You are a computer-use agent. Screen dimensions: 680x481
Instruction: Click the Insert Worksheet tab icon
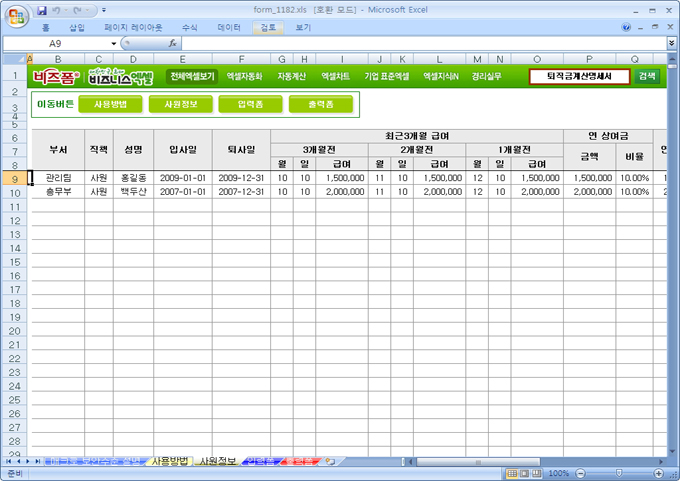point(329,461)
